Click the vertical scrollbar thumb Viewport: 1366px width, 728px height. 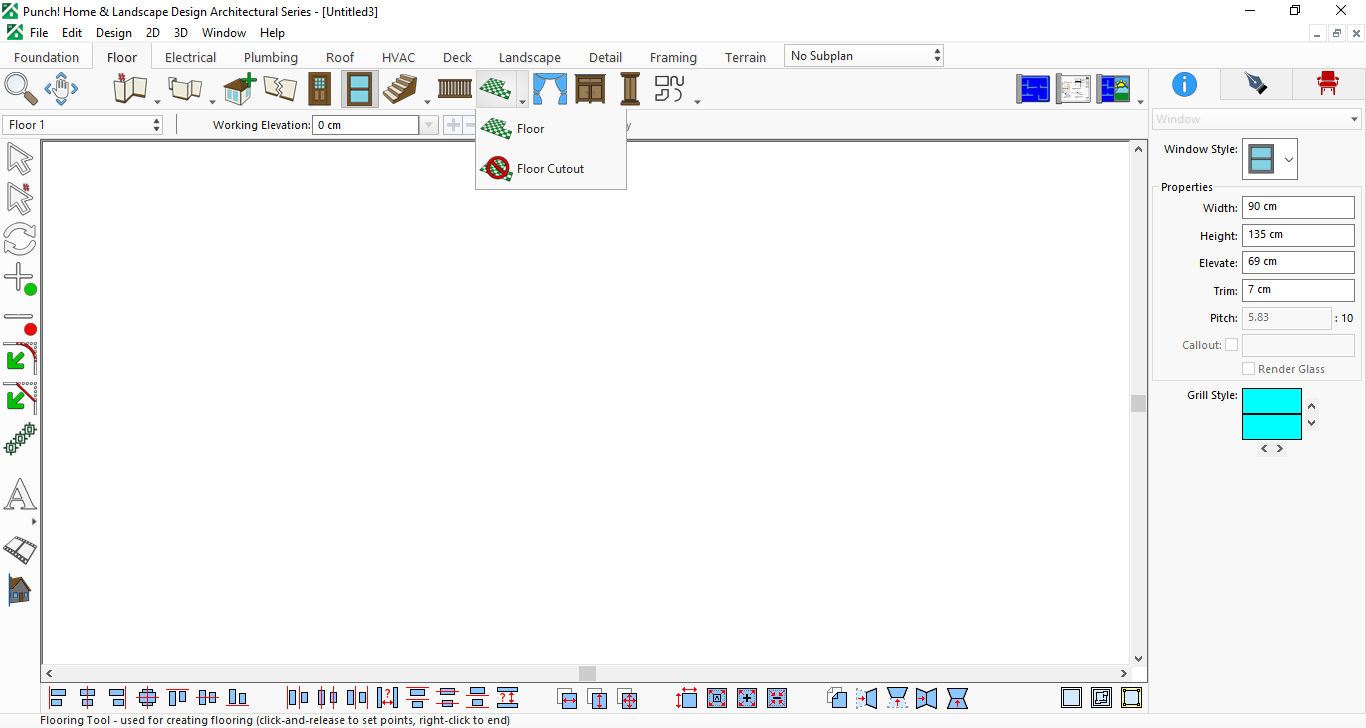tap(1138, 403)
